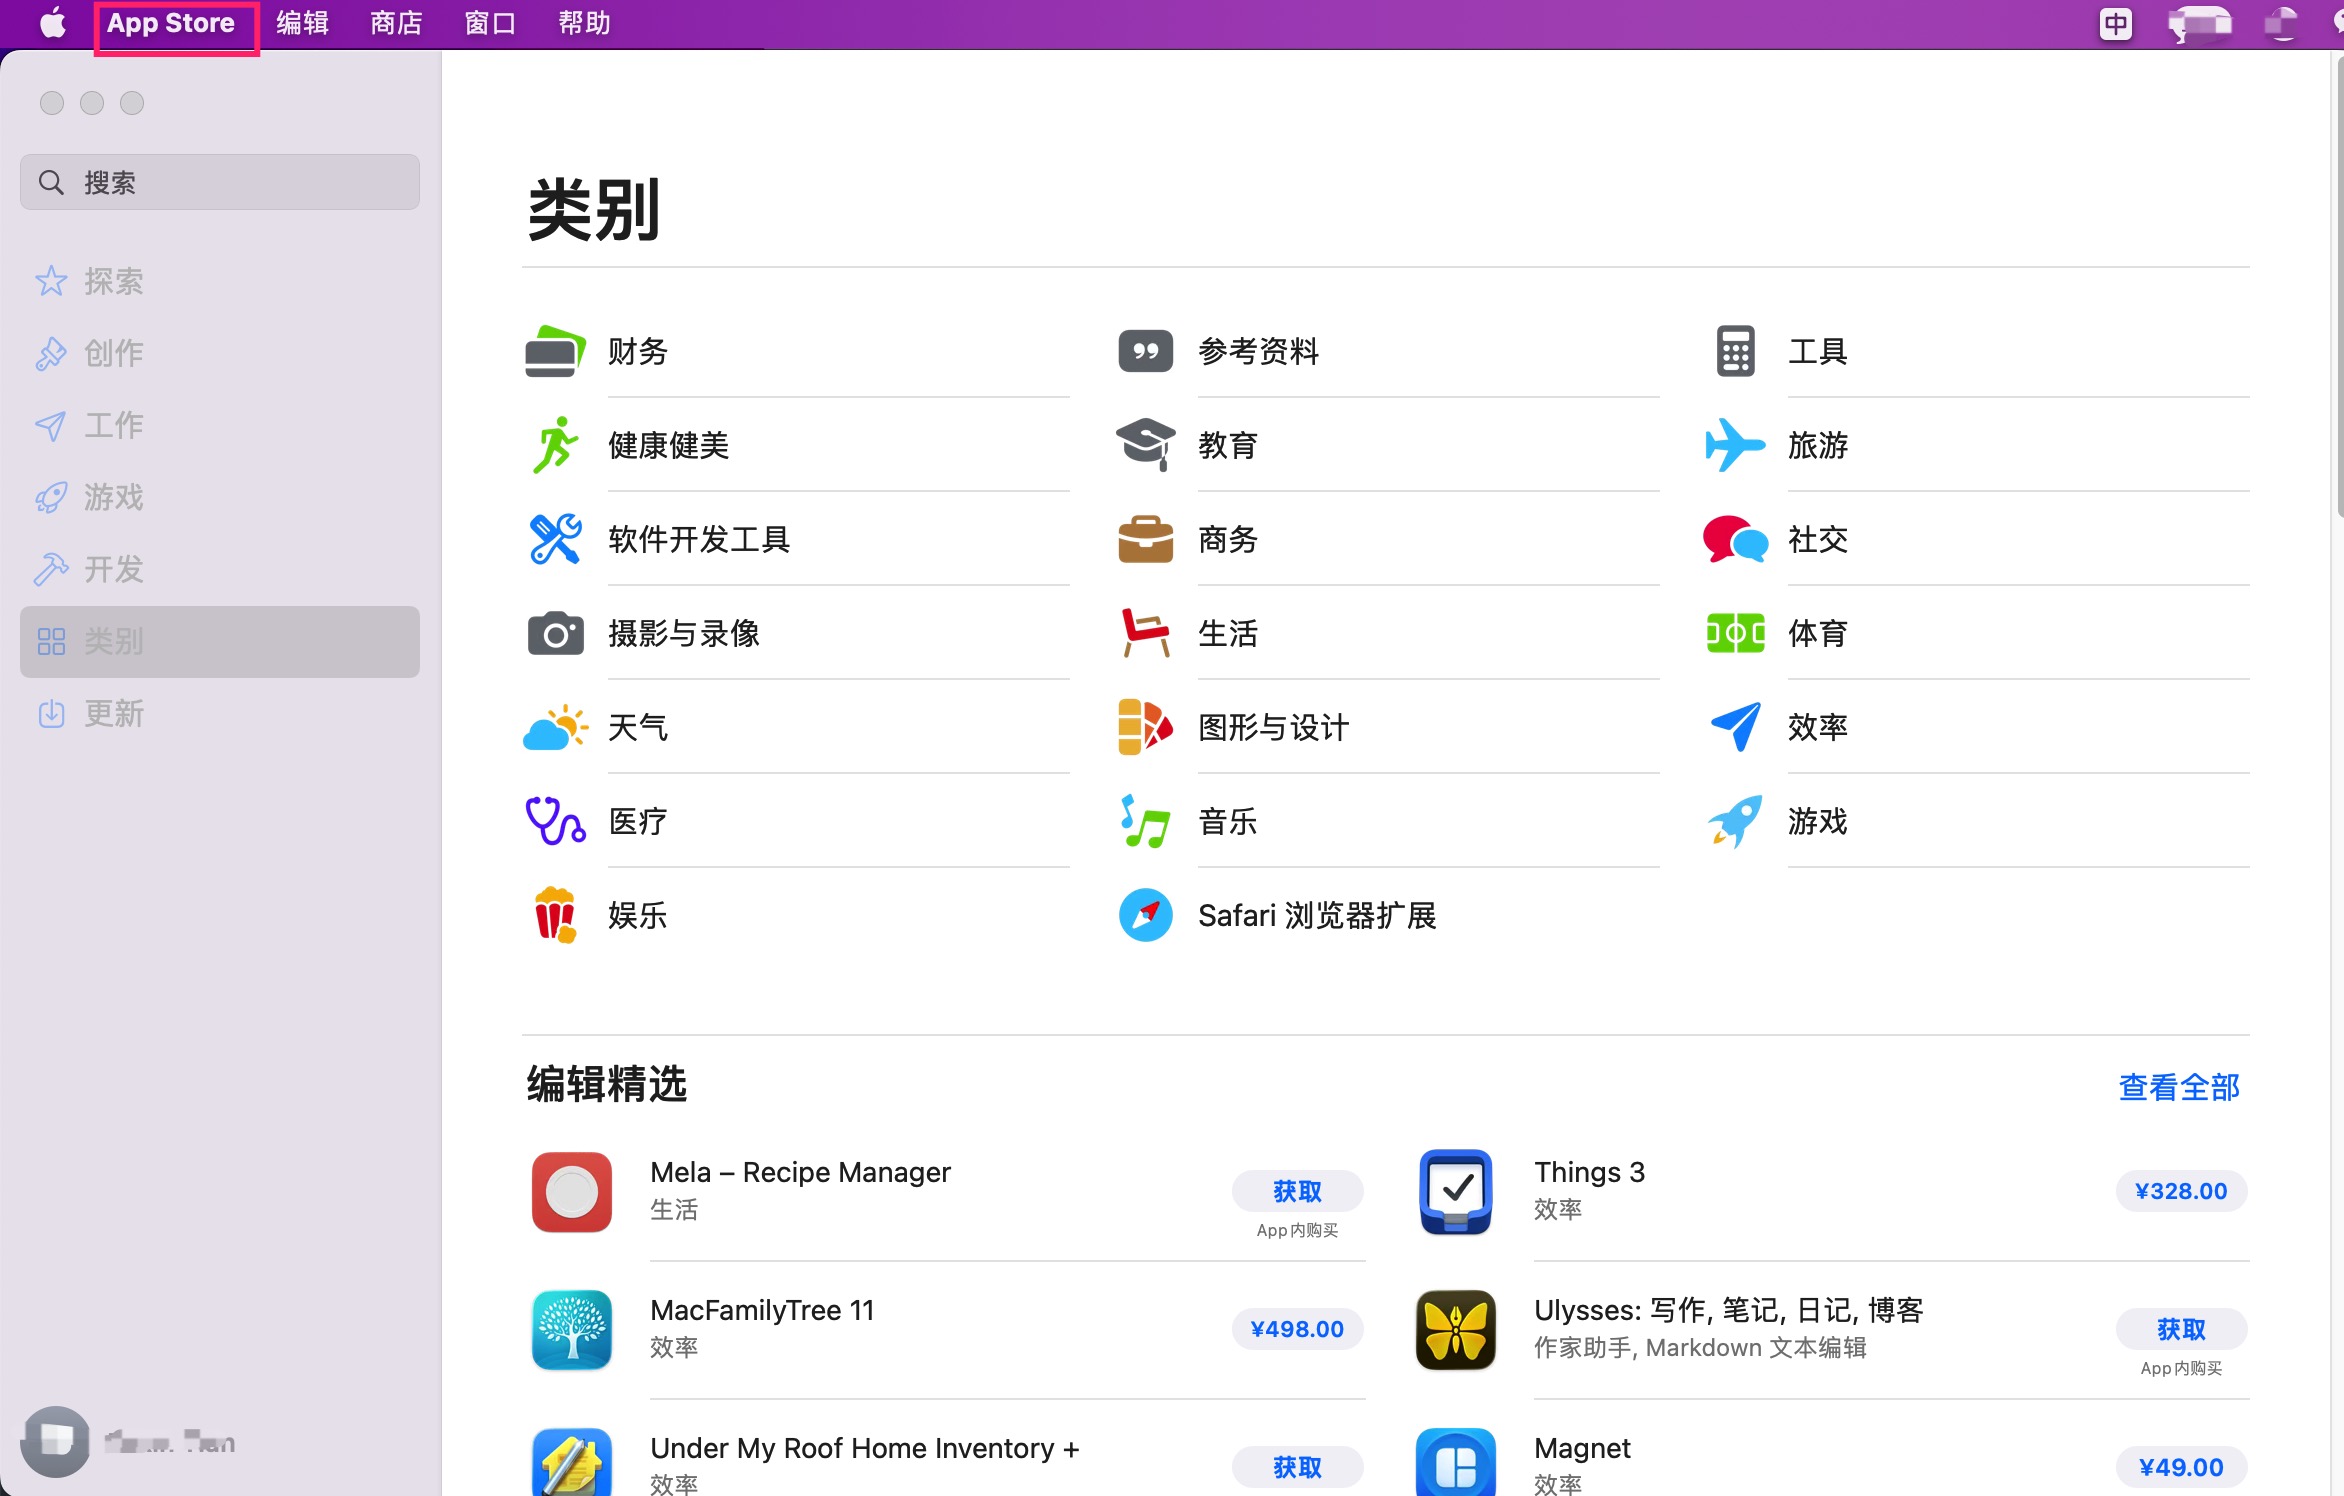
Task: Open the Safari 浏览器扩展 category
Action: (1317, 915)
